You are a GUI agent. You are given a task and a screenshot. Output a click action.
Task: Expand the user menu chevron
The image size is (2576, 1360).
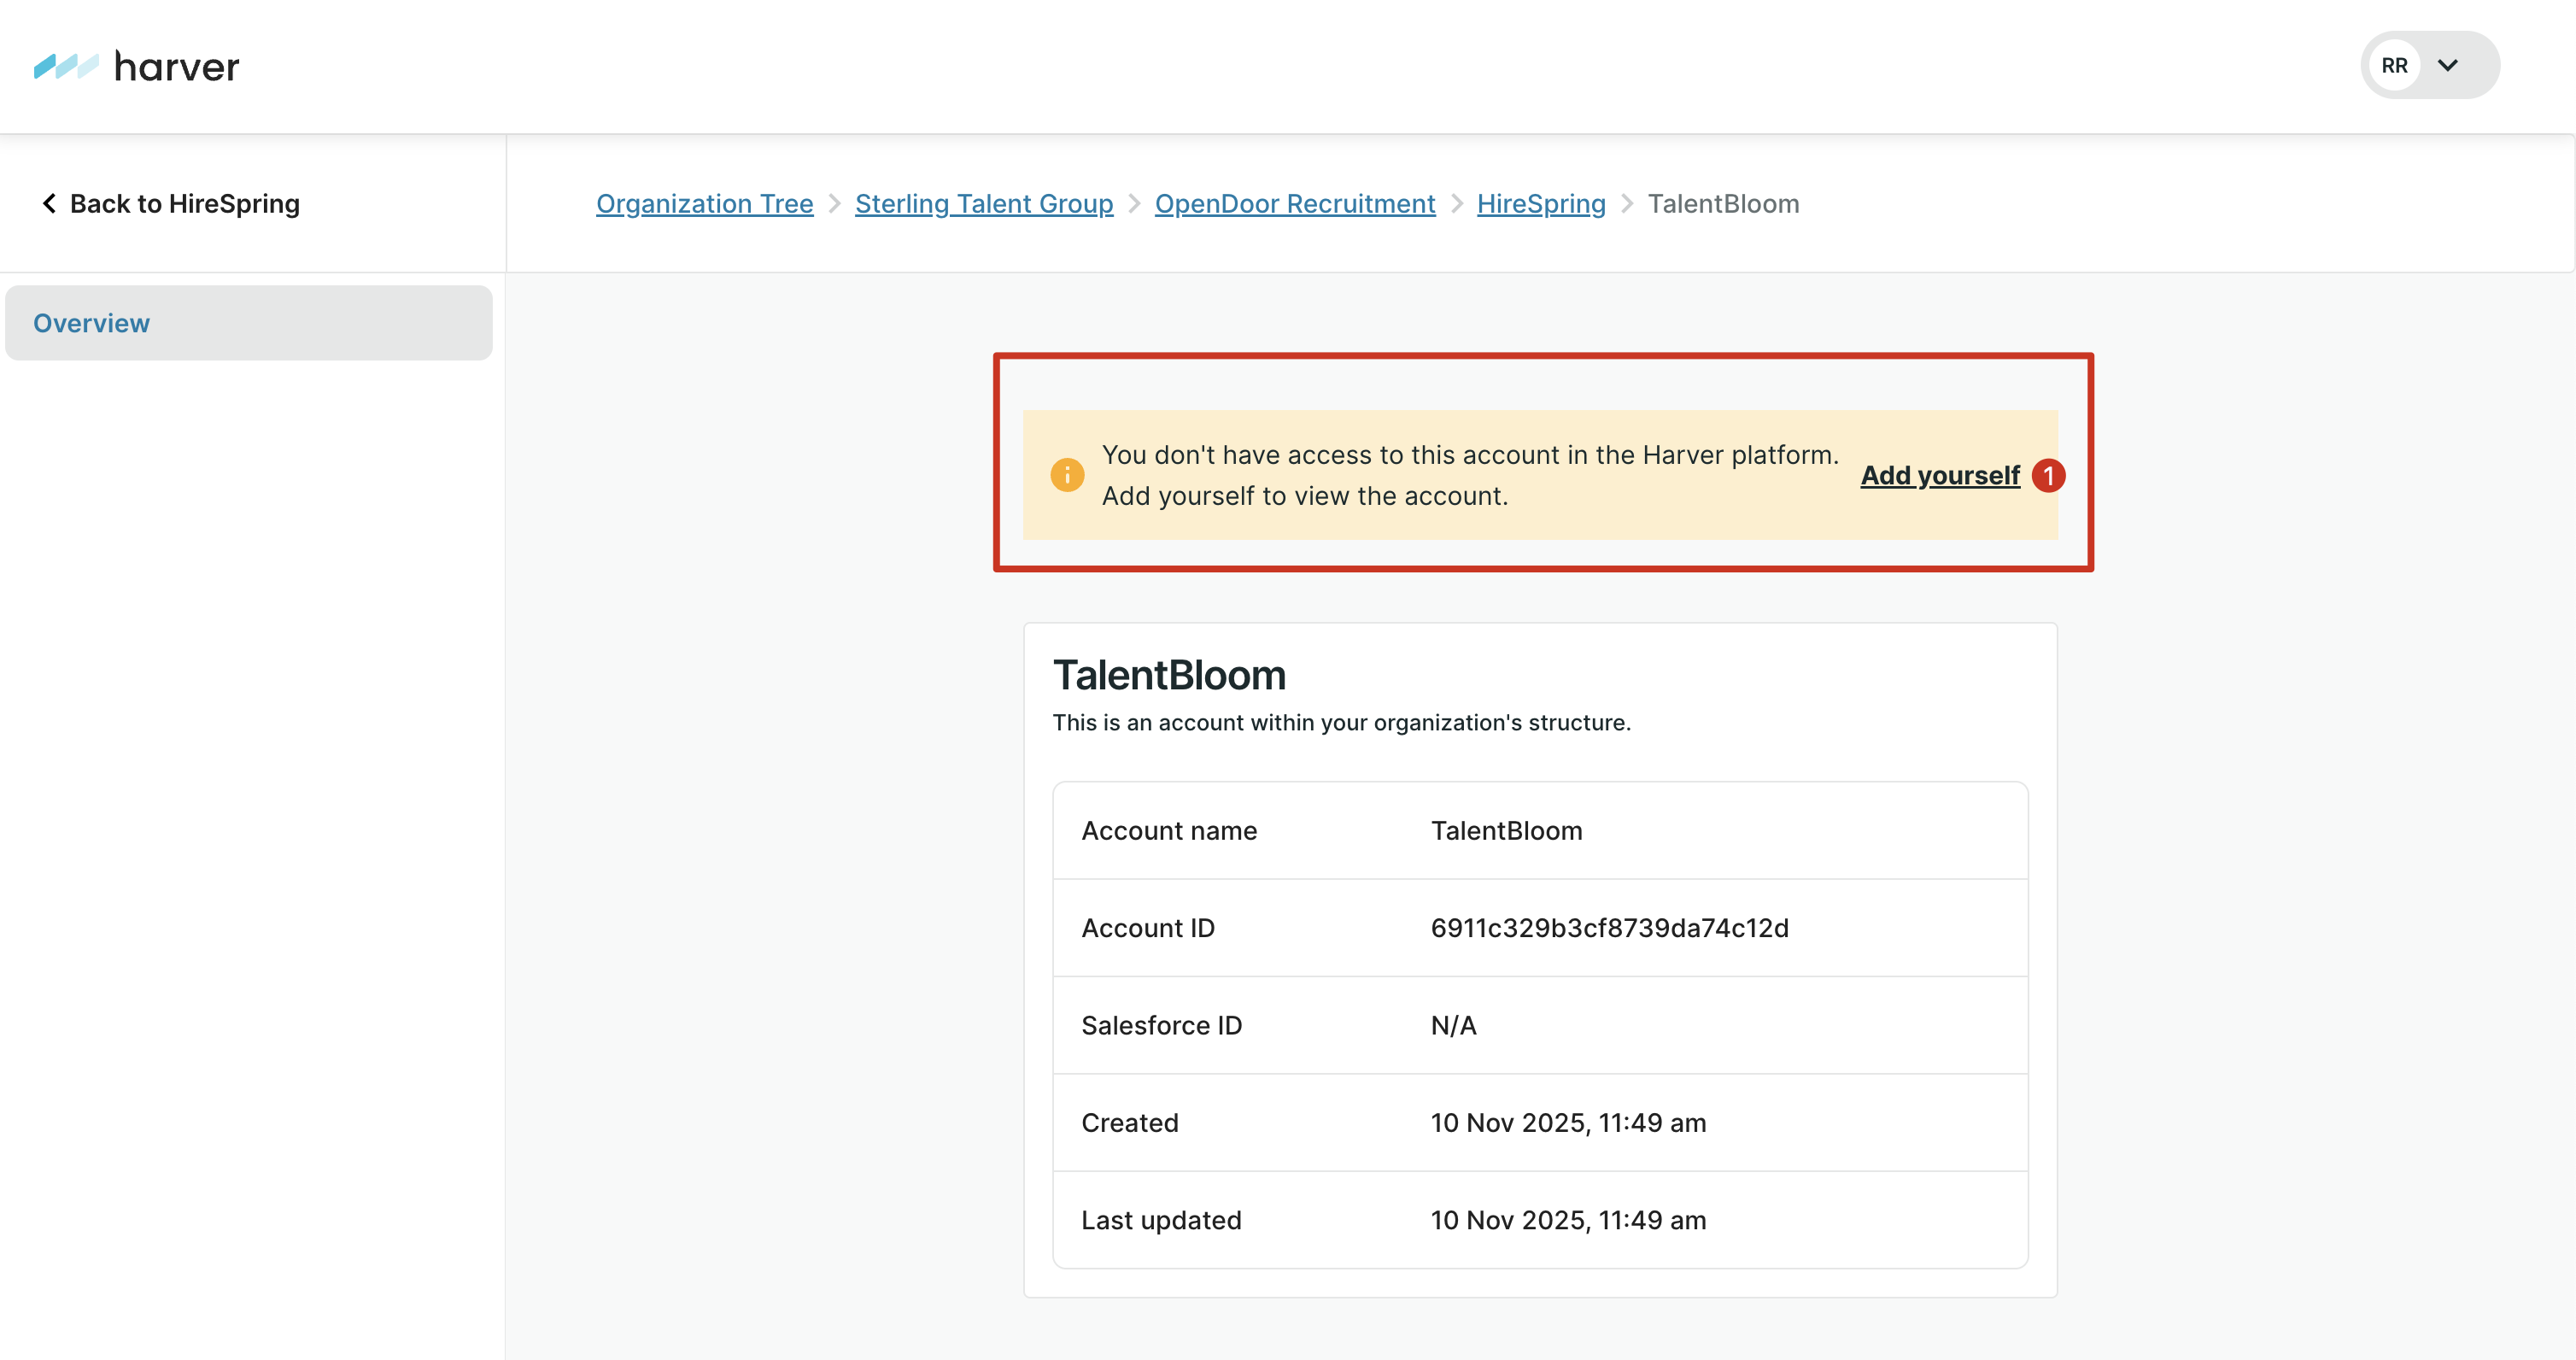click(2448, 66)
